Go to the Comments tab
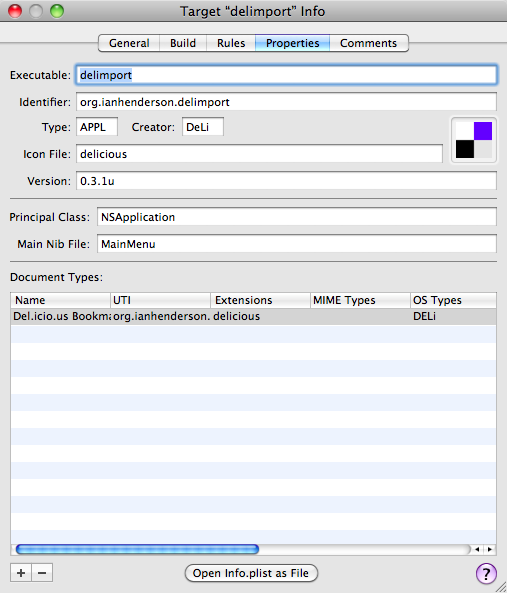The width and height of the screenshot is (507, 593). pos(369,43)
